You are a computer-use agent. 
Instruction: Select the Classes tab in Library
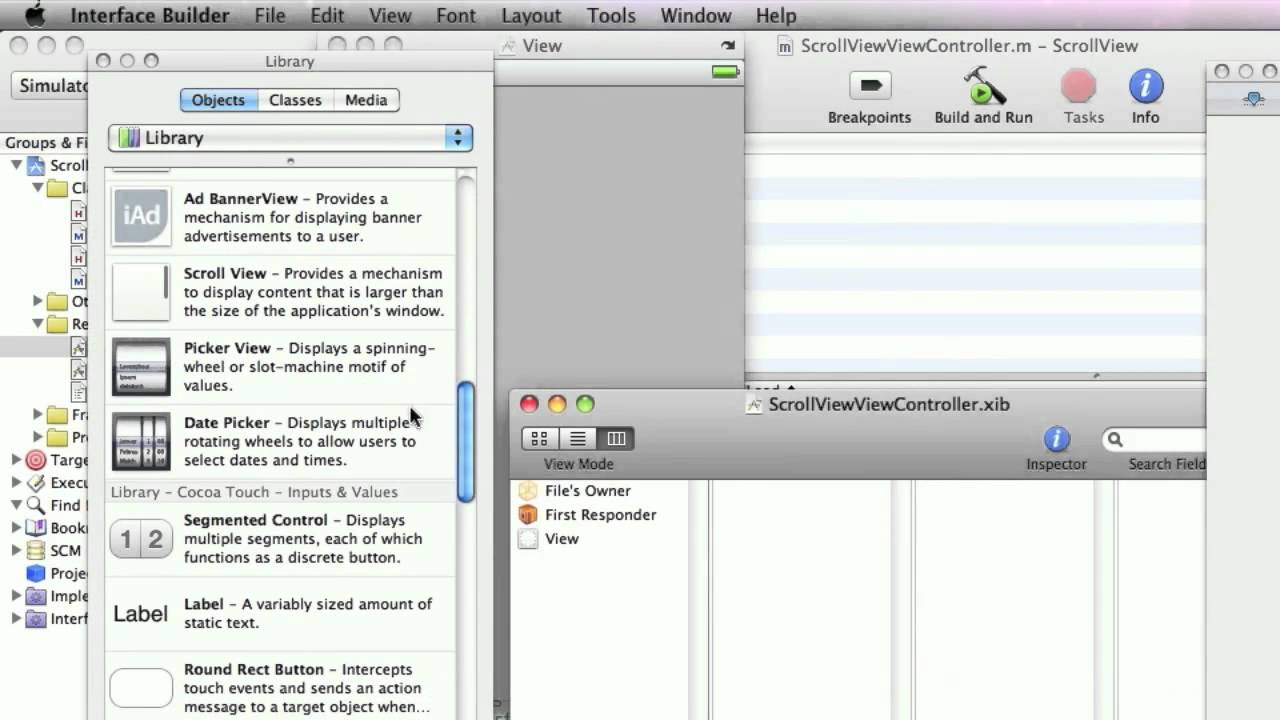click(x=295, y=100)
